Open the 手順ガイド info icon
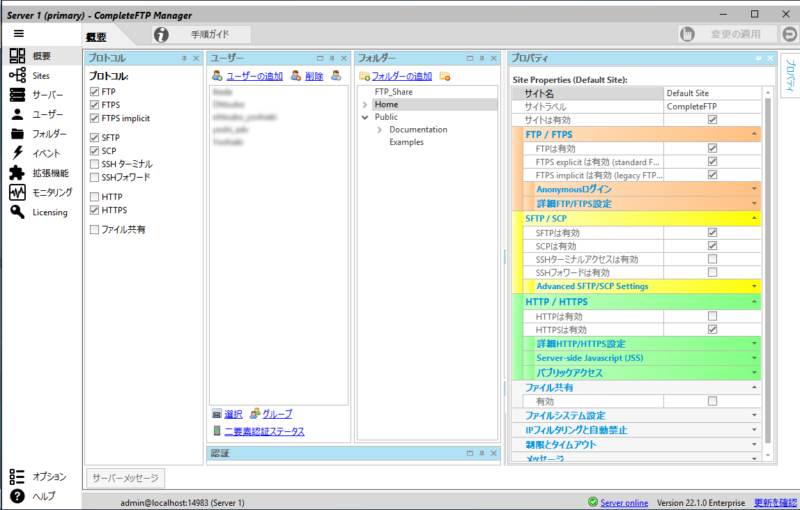Viewport: 800px width, 510px height. [x=161, y=34]
